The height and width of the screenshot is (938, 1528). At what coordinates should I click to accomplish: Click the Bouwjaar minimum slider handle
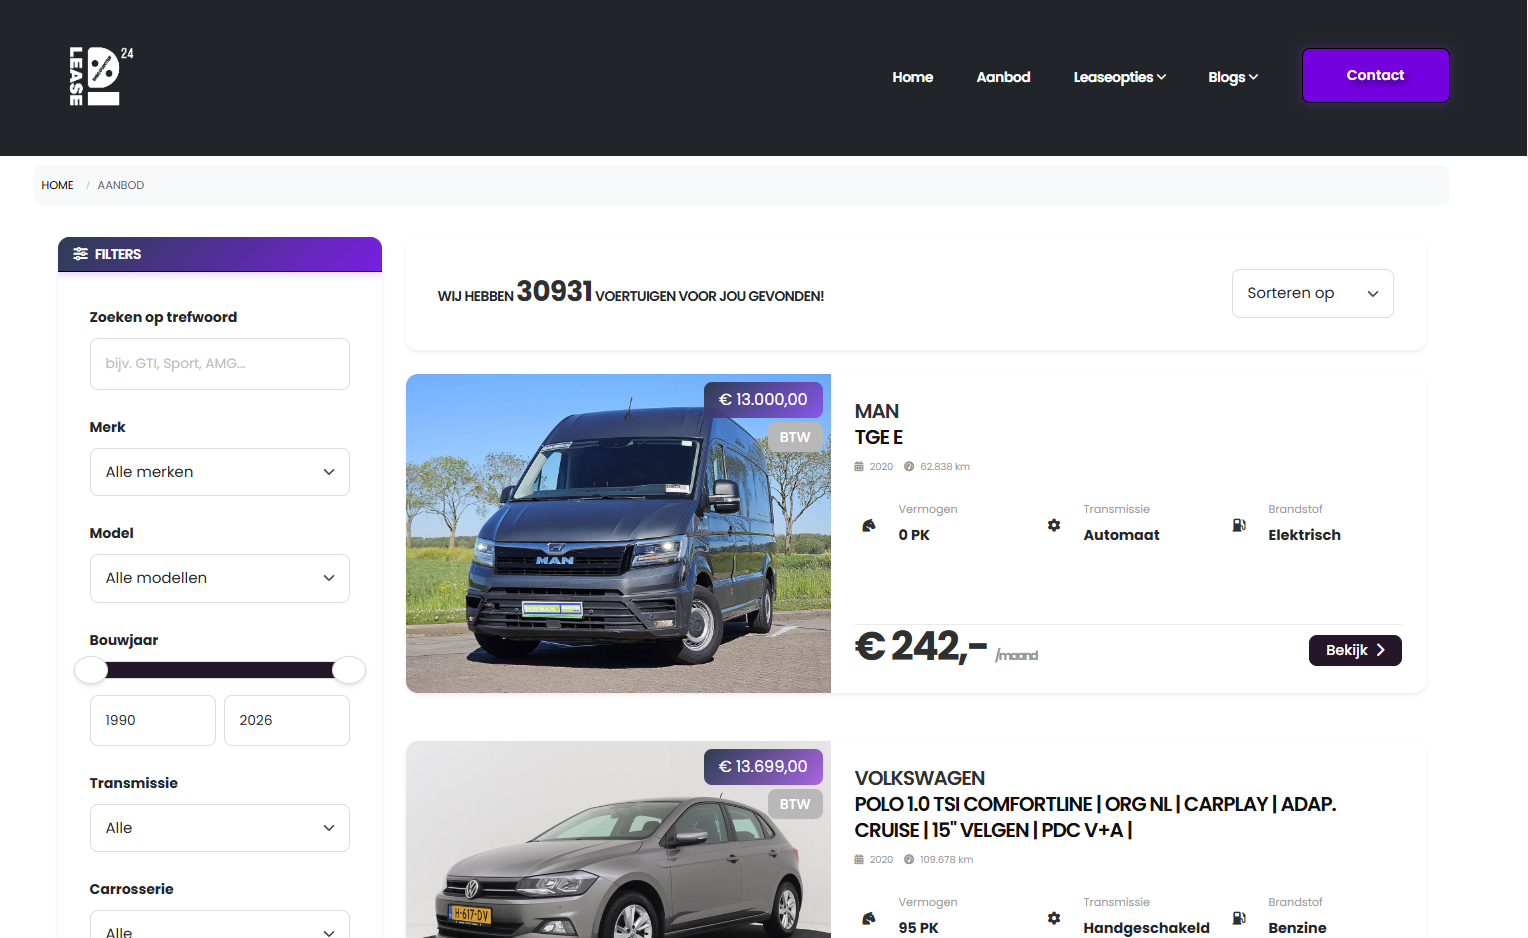click(x=91, y=670)
